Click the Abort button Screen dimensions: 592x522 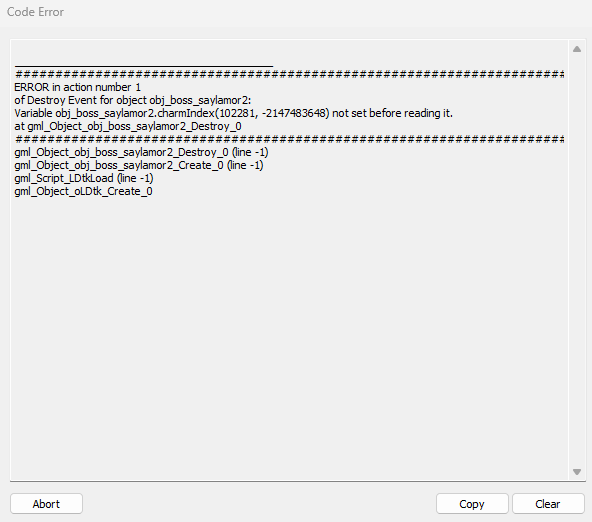click(x=46, y=504)
